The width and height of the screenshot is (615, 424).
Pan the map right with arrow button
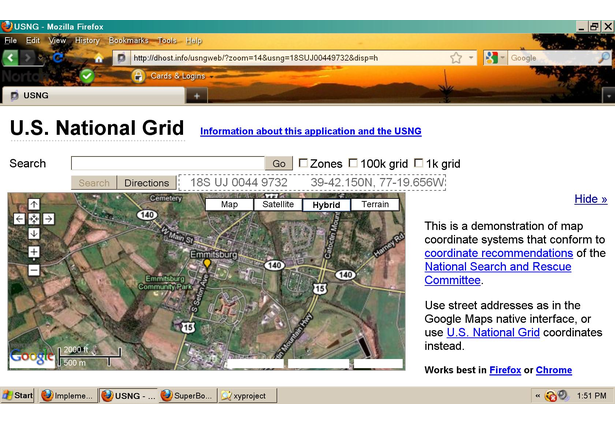pyautogui.click(x=48, y=218)
